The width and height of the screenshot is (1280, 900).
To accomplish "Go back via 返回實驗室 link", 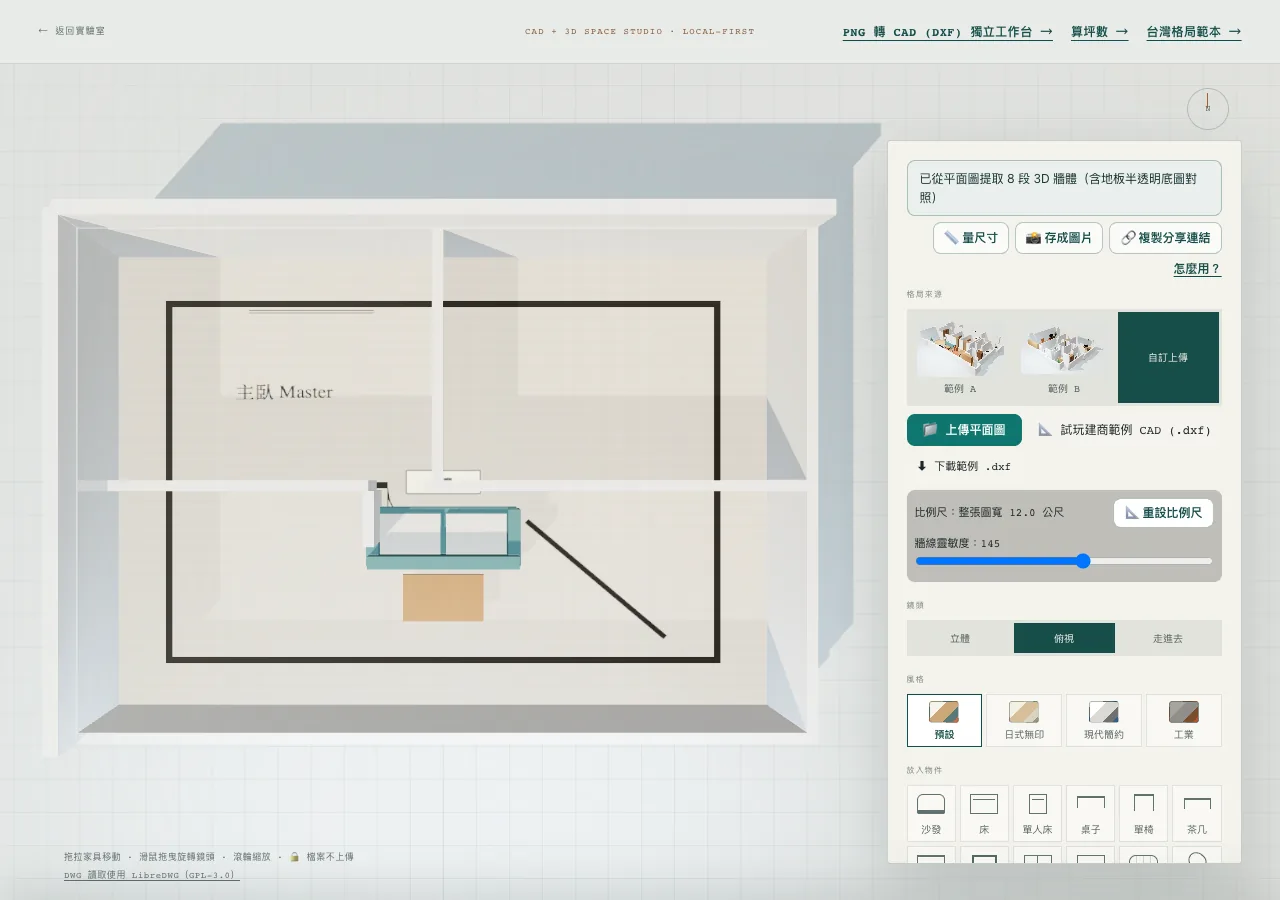I will [x=71, y=31].
